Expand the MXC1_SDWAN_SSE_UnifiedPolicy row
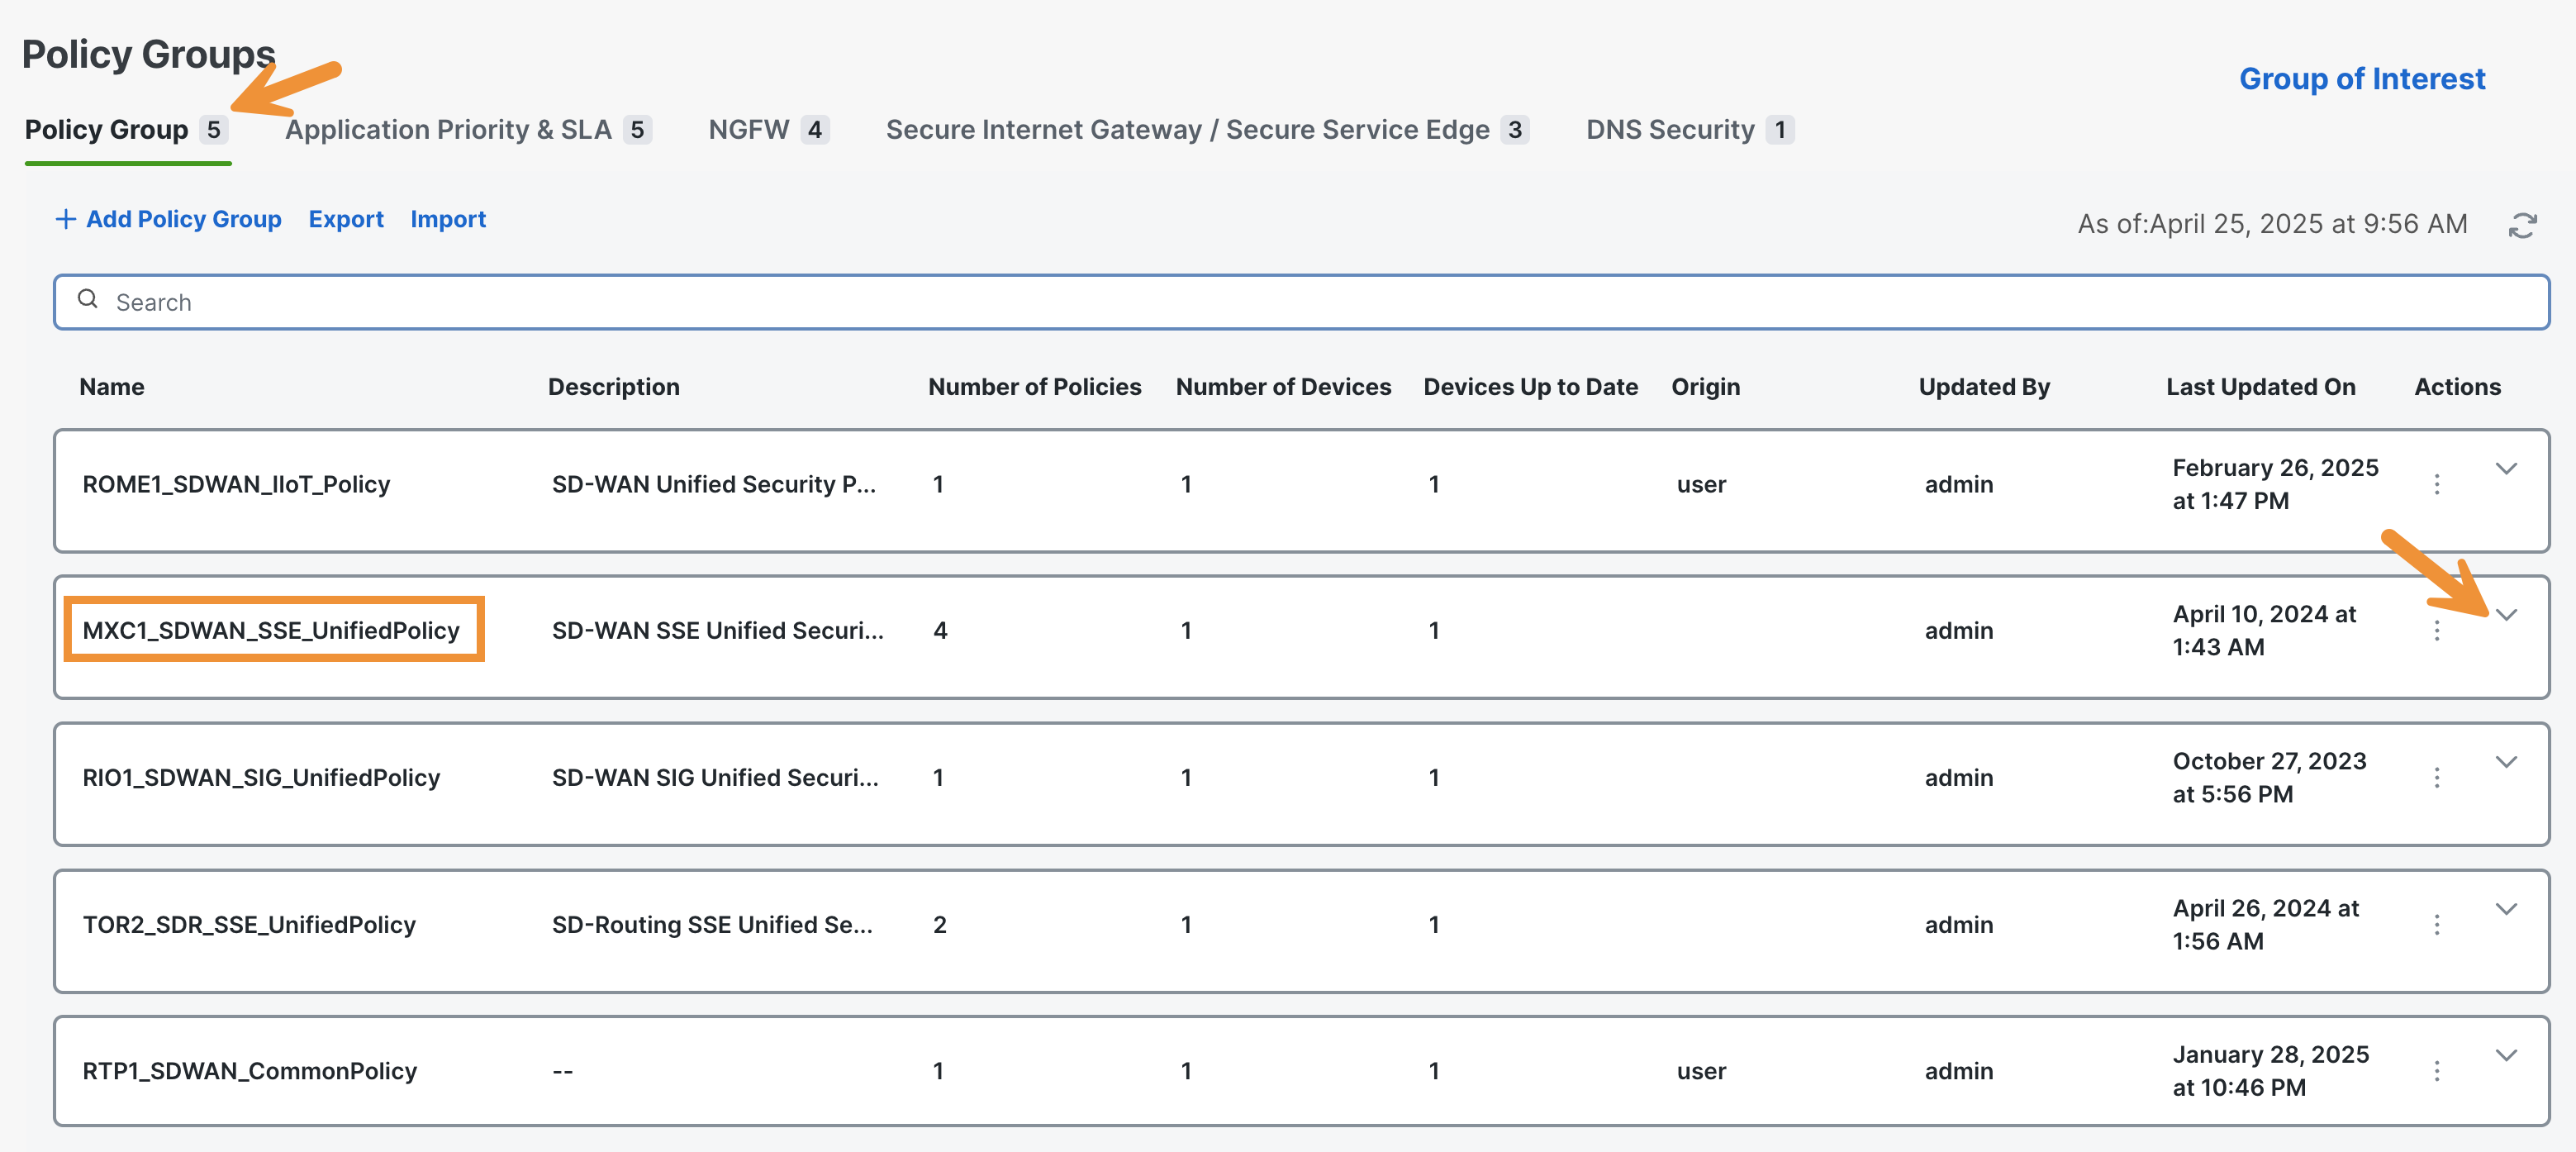This screenshot has height=1152, width=2576. tap(2506, 614)
